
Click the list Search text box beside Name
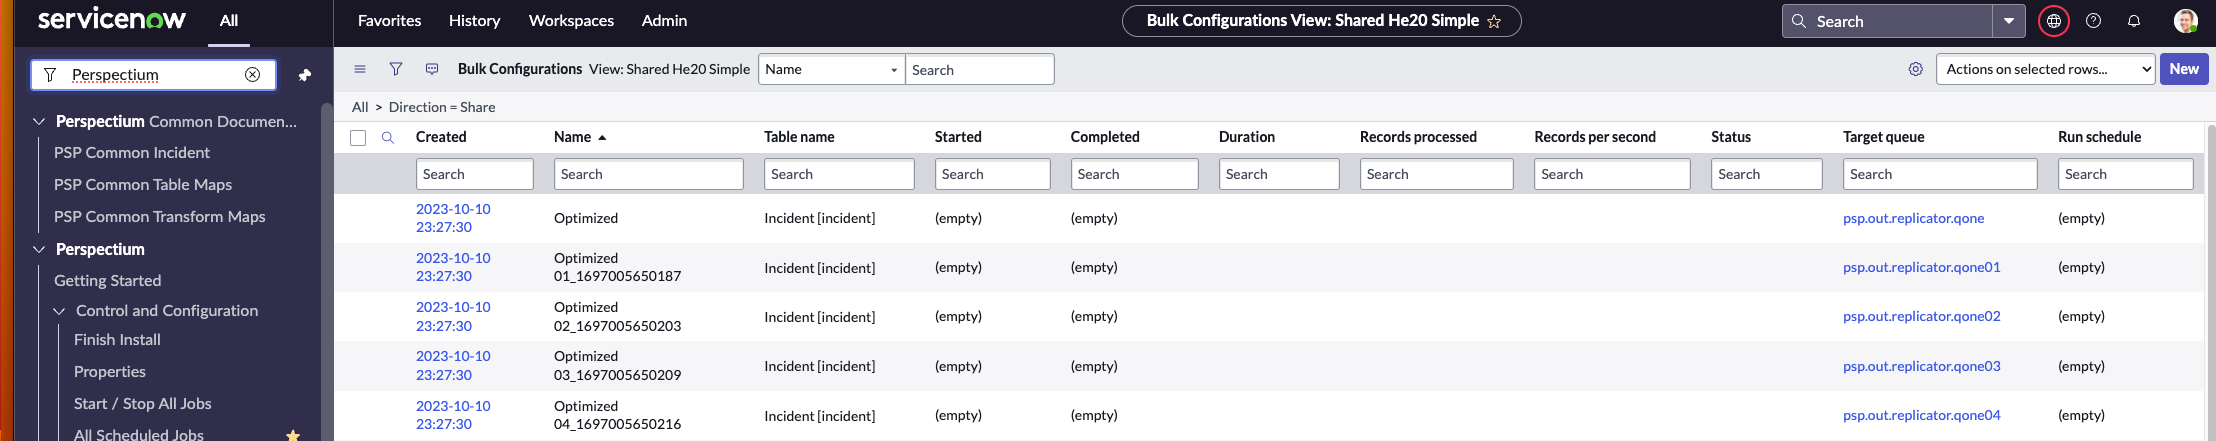pos(979,69)
